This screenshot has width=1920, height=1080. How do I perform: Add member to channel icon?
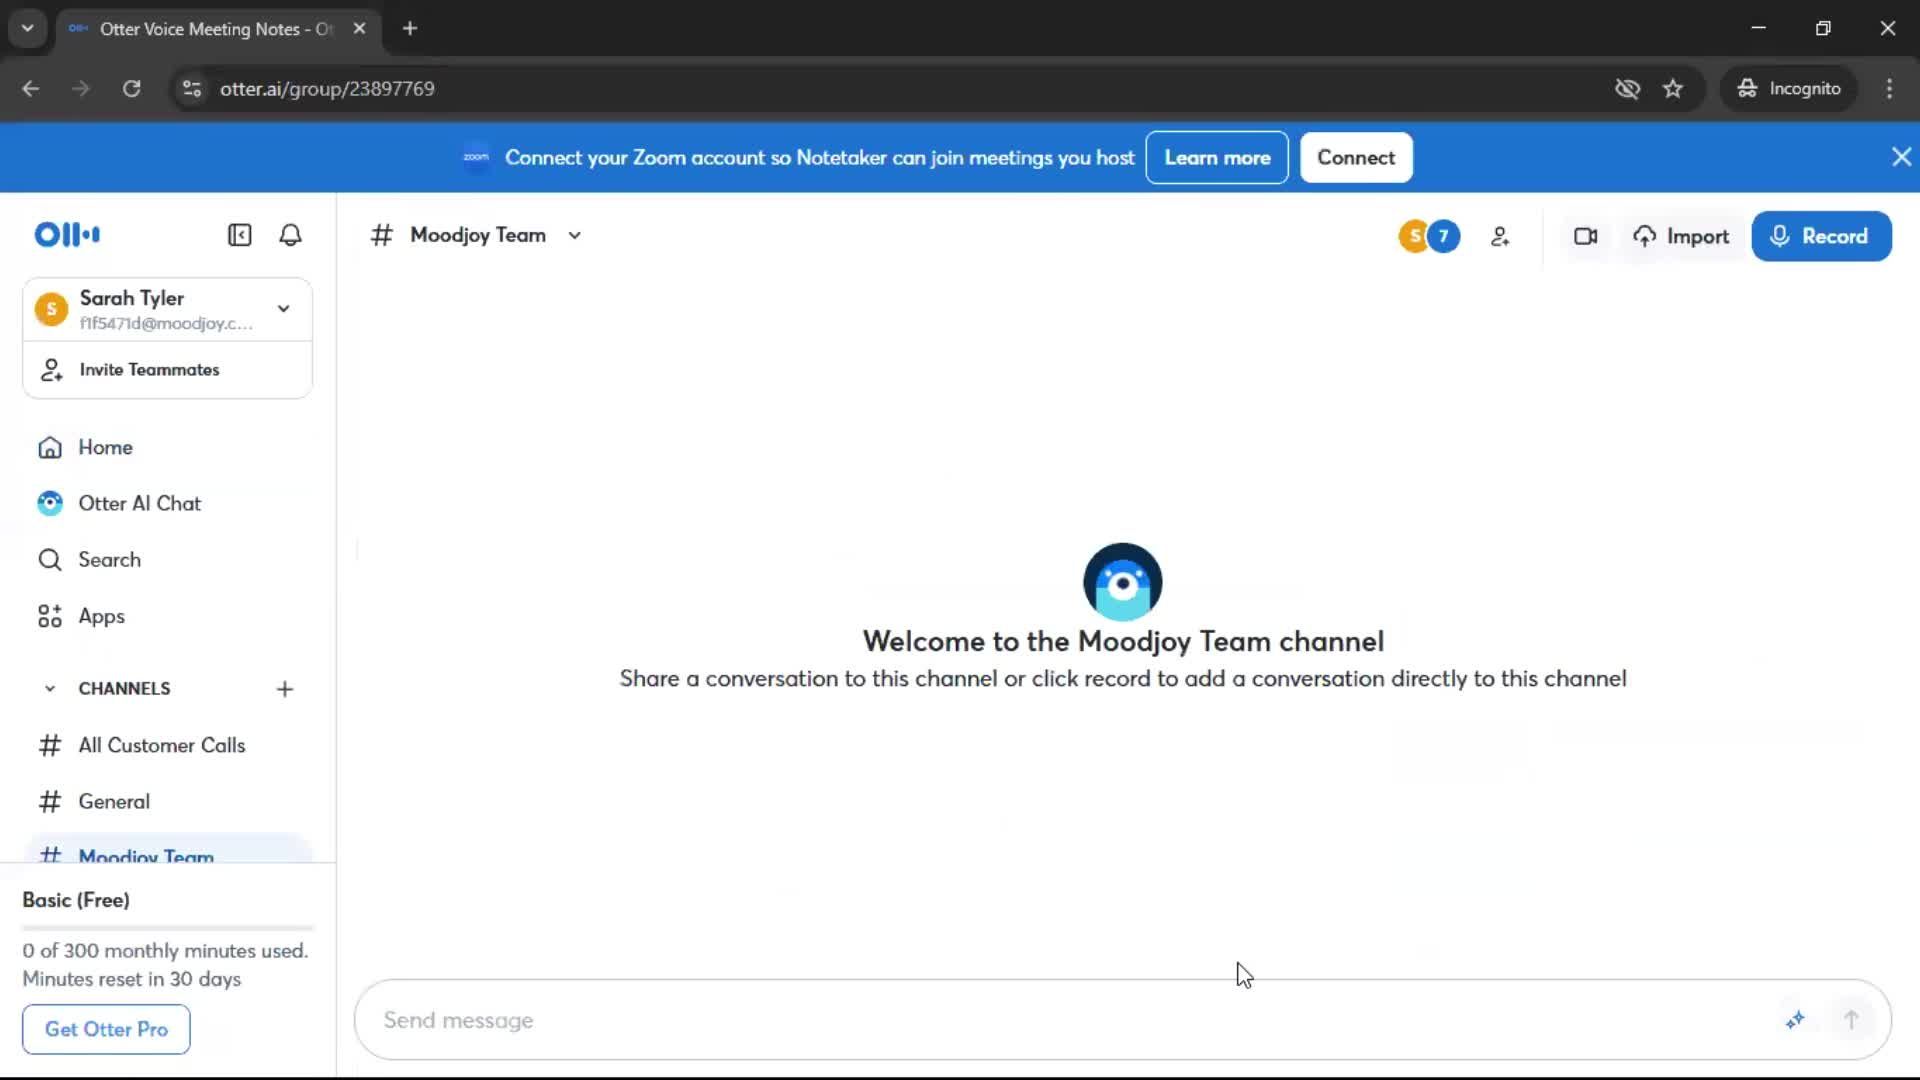(x=1500, y=237)
